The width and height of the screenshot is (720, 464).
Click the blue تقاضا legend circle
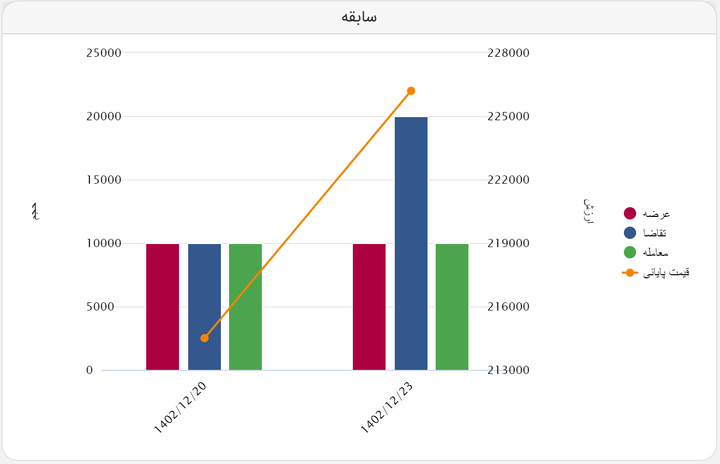tap(630, 233)
